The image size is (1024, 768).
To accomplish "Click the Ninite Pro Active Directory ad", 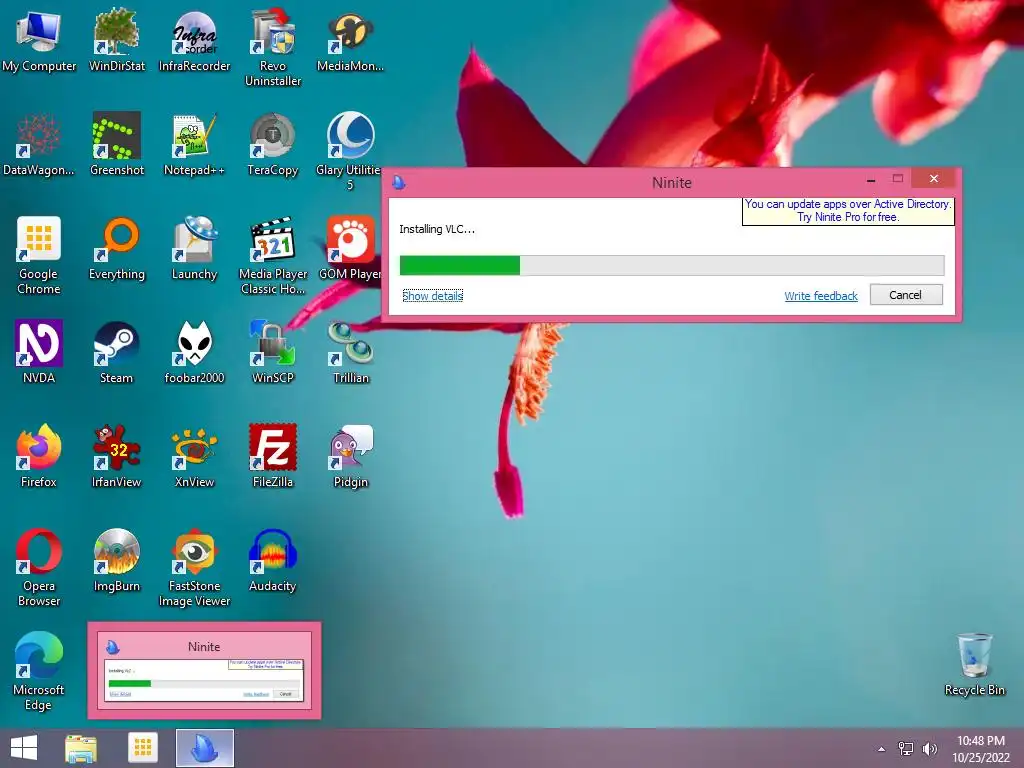I will coord(848,210).
